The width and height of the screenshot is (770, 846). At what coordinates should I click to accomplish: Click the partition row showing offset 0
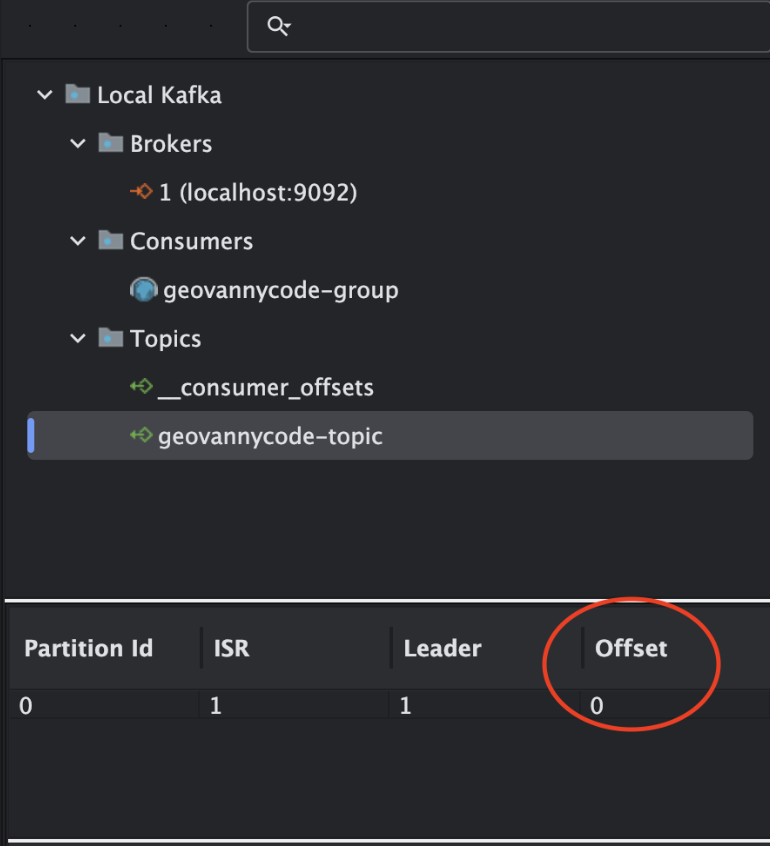click(300, 706)
